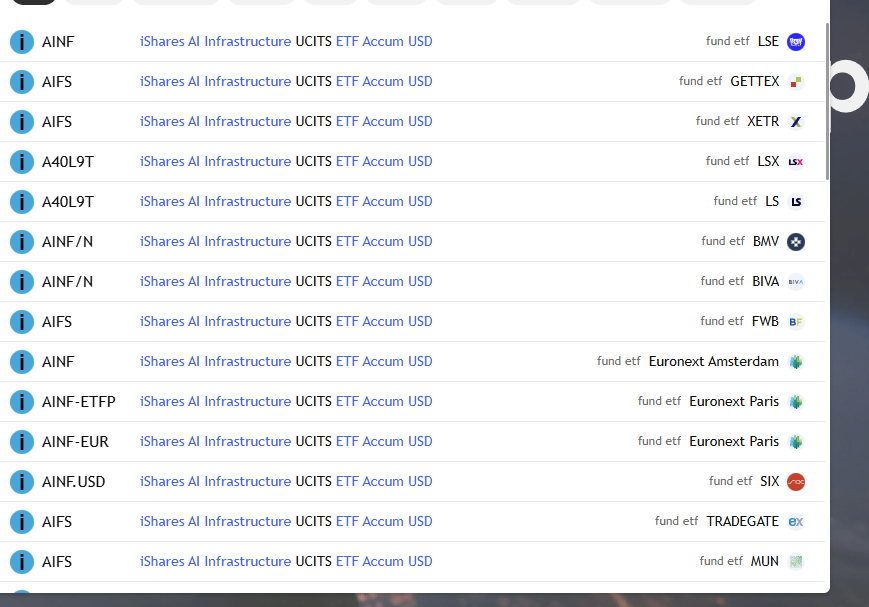Image resolution: width=869 pixels, height=607 pixels.
Task: Open the iShares AI Infrastructure description in LSE row
Action: pos(286,42)
